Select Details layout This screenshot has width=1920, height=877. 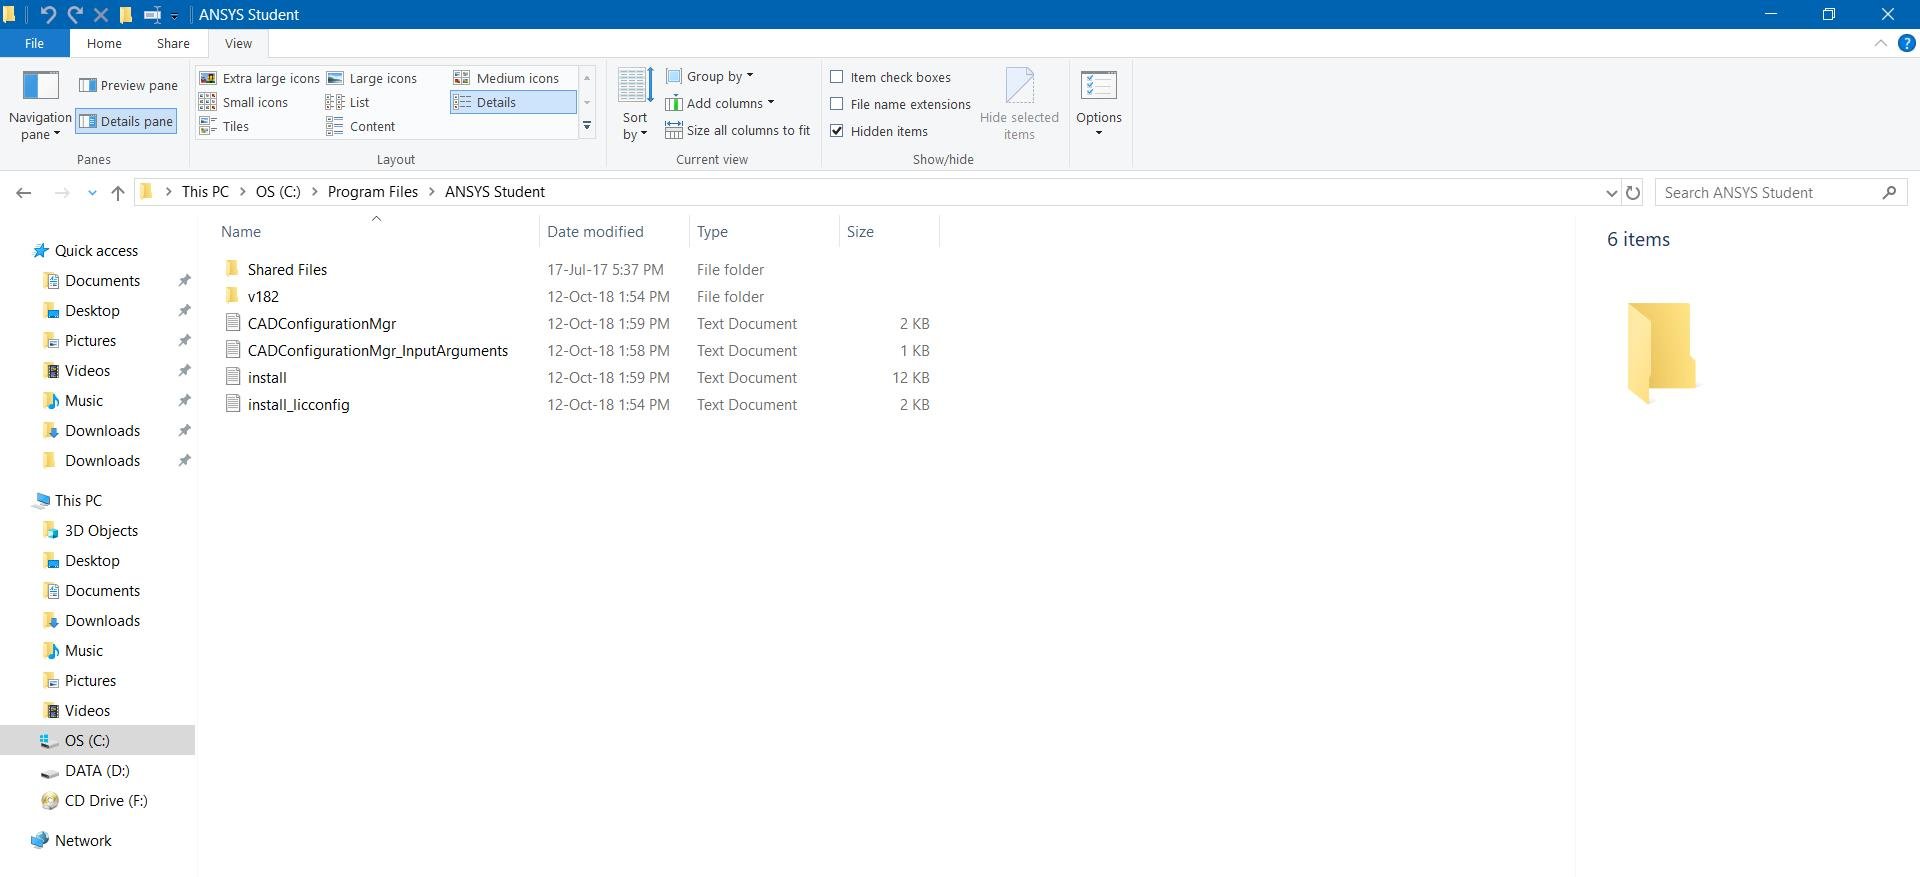point(513,102)
